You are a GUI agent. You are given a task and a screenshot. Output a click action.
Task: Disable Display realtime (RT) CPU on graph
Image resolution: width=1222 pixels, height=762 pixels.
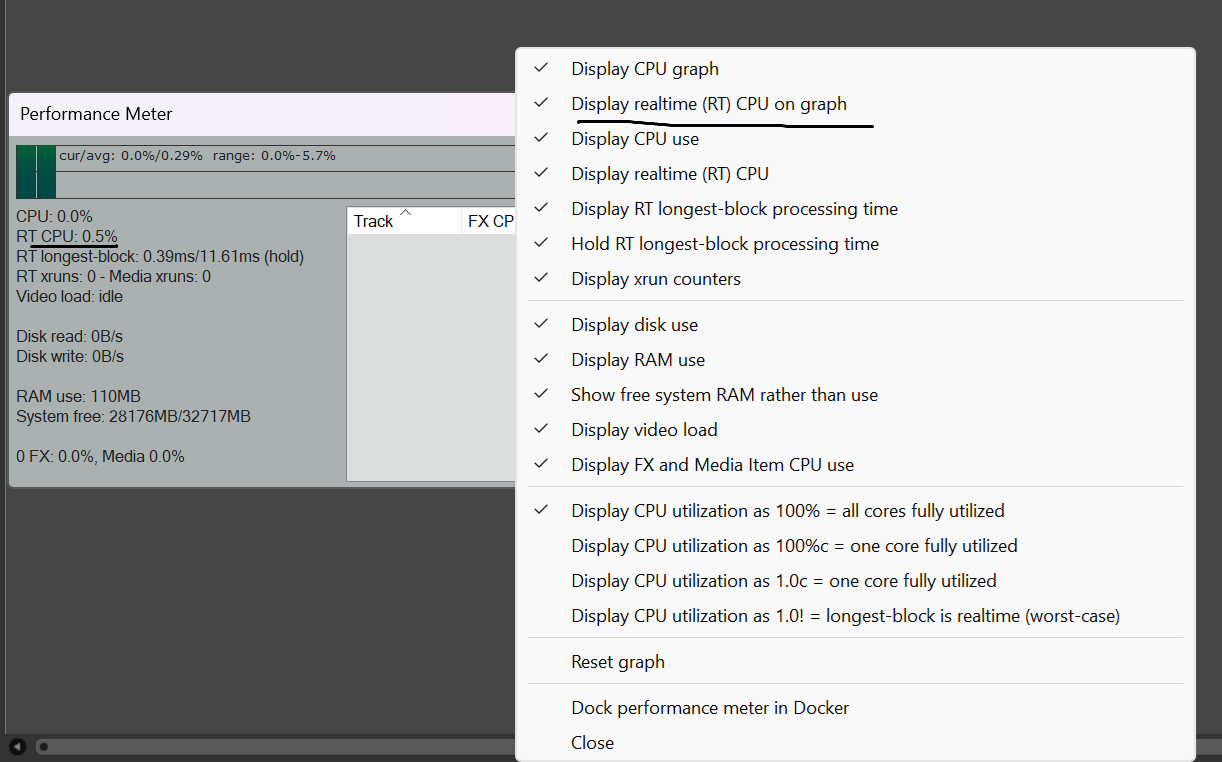[x=708, y=104]
